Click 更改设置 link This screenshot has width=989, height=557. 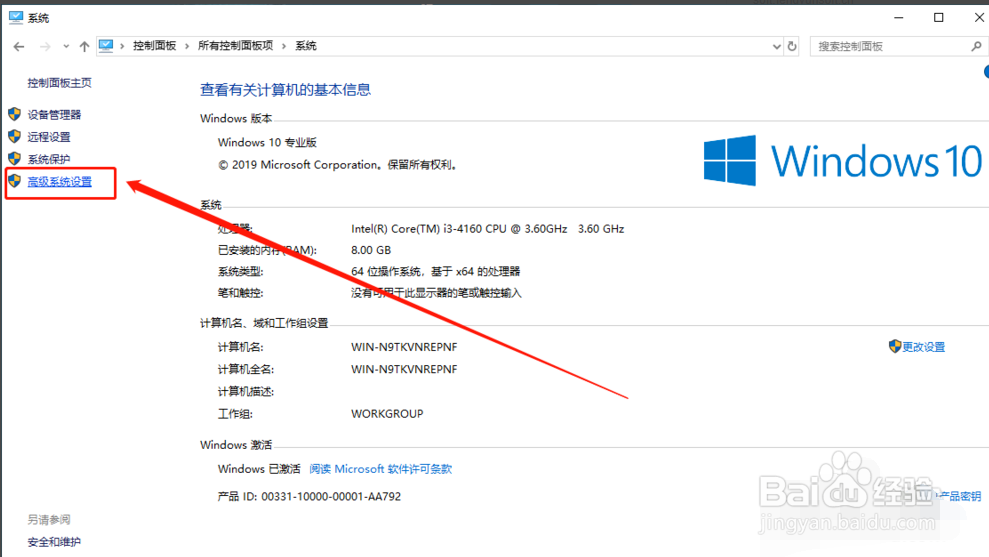click(923, 347)
